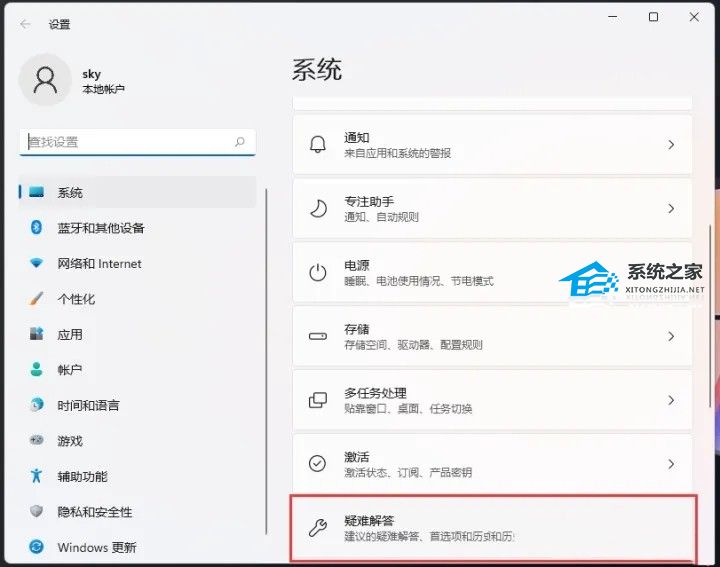This screenshot has height=567, width=720.
Task: Open 网络和 Internet in the sidebar
Action: pos(137,263)
